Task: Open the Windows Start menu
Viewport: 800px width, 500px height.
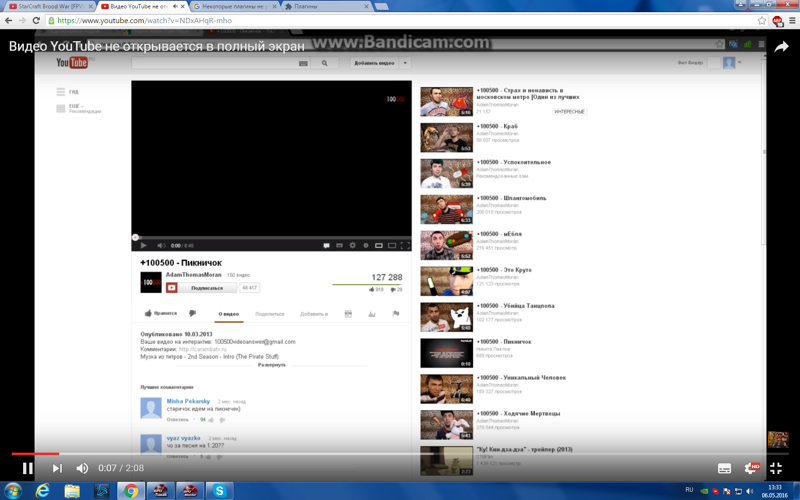Action: (13, 491)
